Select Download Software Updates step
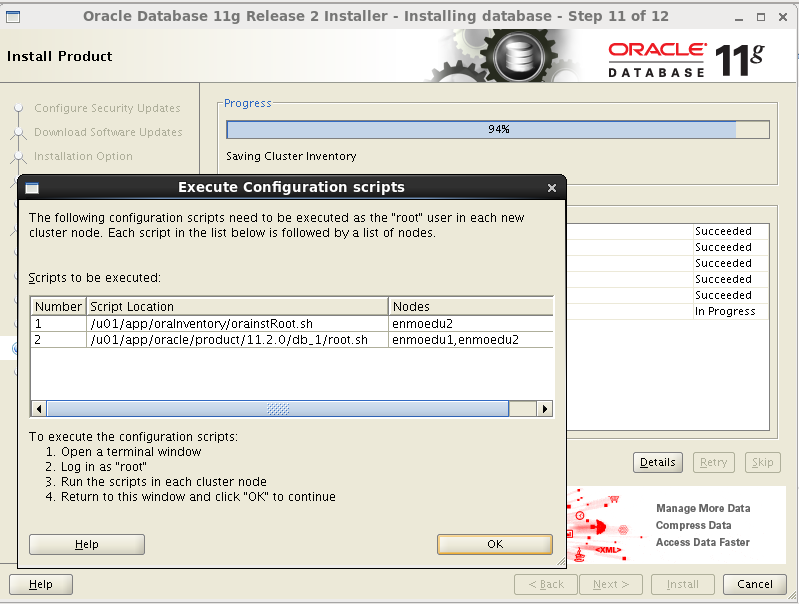Image resolution: width=799 pixels, height=604 pixels. 108,132
